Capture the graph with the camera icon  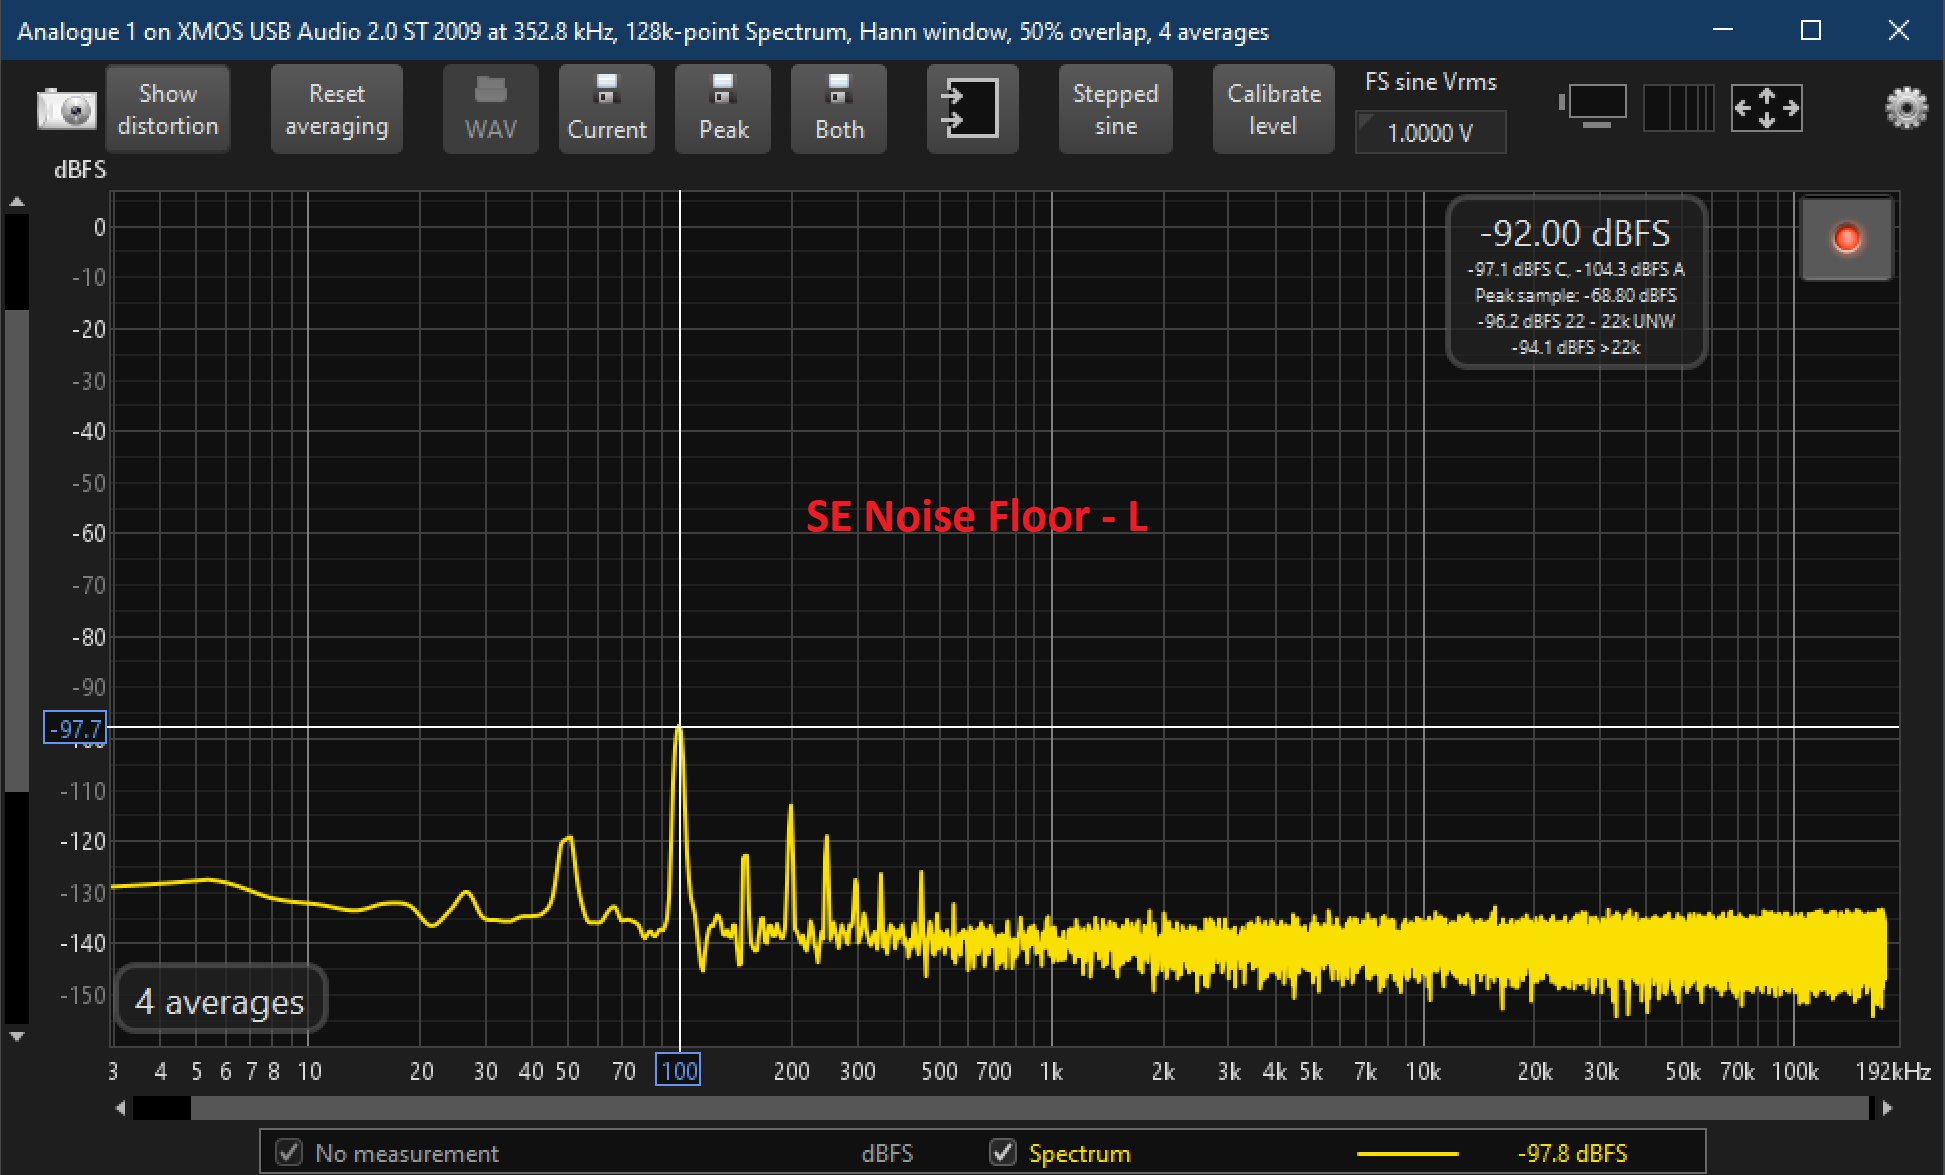[x=66, y=109]
